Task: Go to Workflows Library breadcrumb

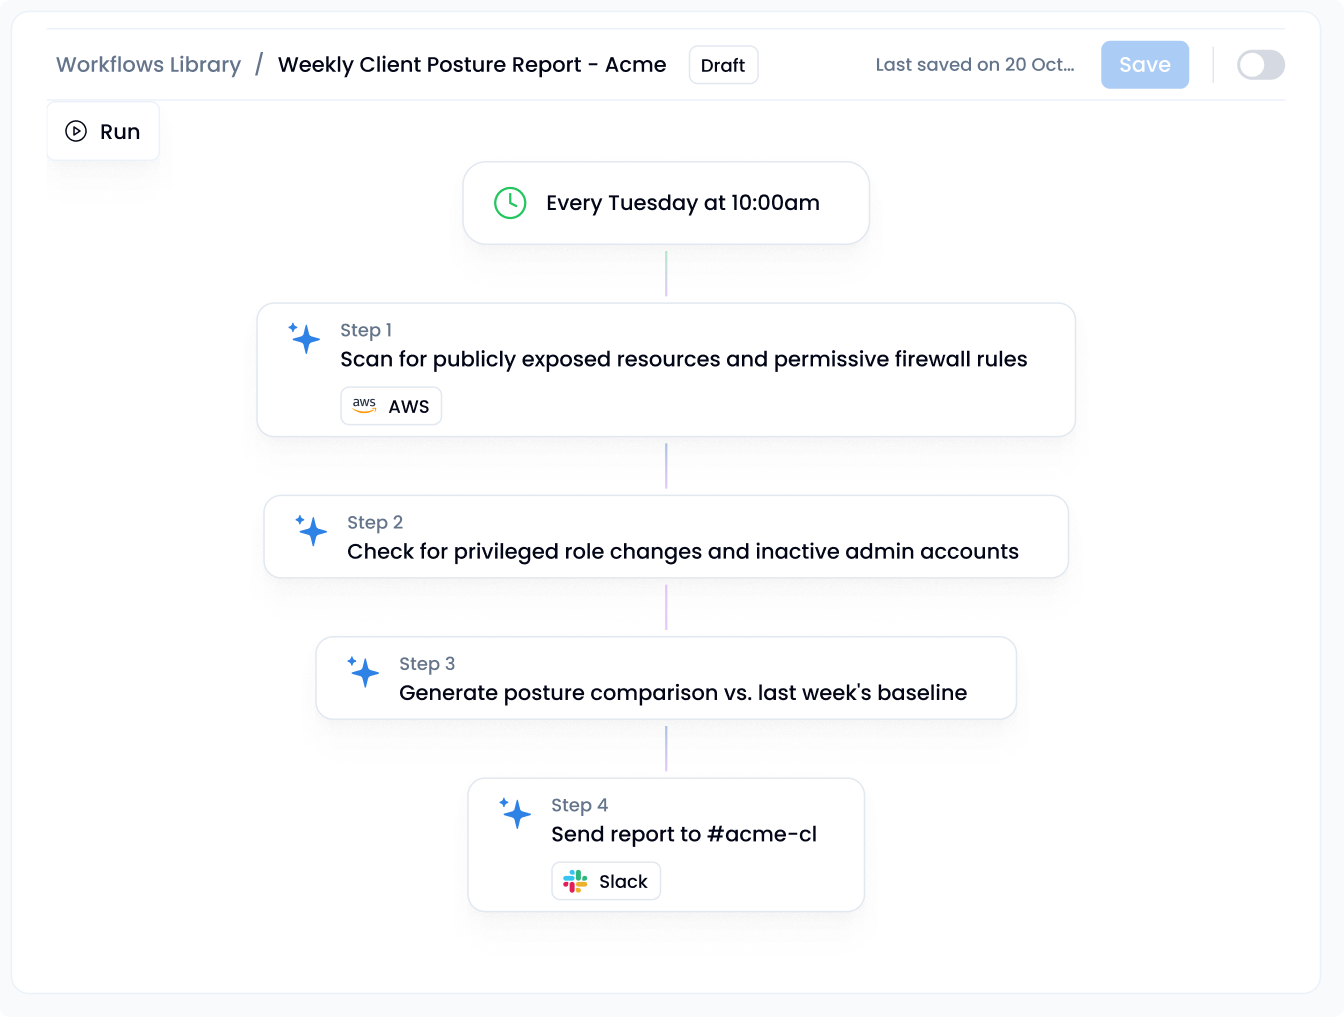Action: pyautogui.click(x=148, y=65)
